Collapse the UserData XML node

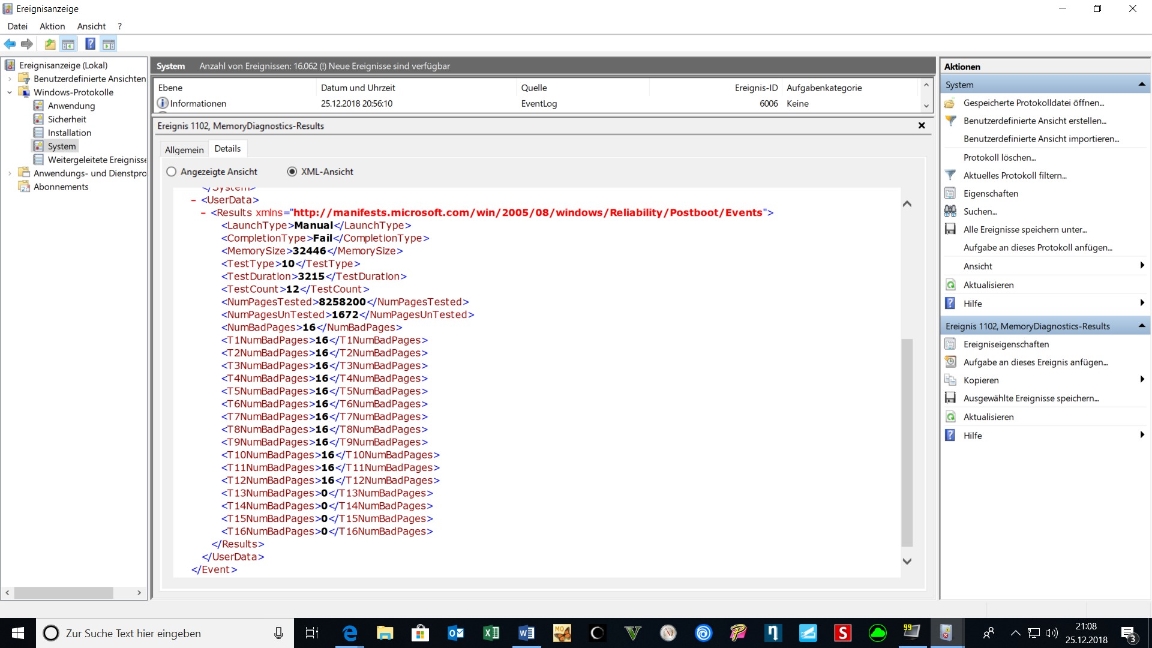coord(193,200)
